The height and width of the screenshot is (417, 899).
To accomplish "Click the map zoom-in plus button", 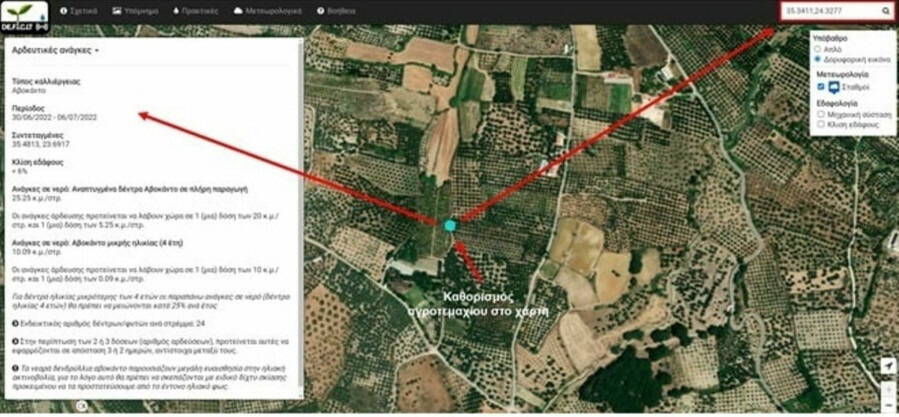I will click(x=888, y=388).
